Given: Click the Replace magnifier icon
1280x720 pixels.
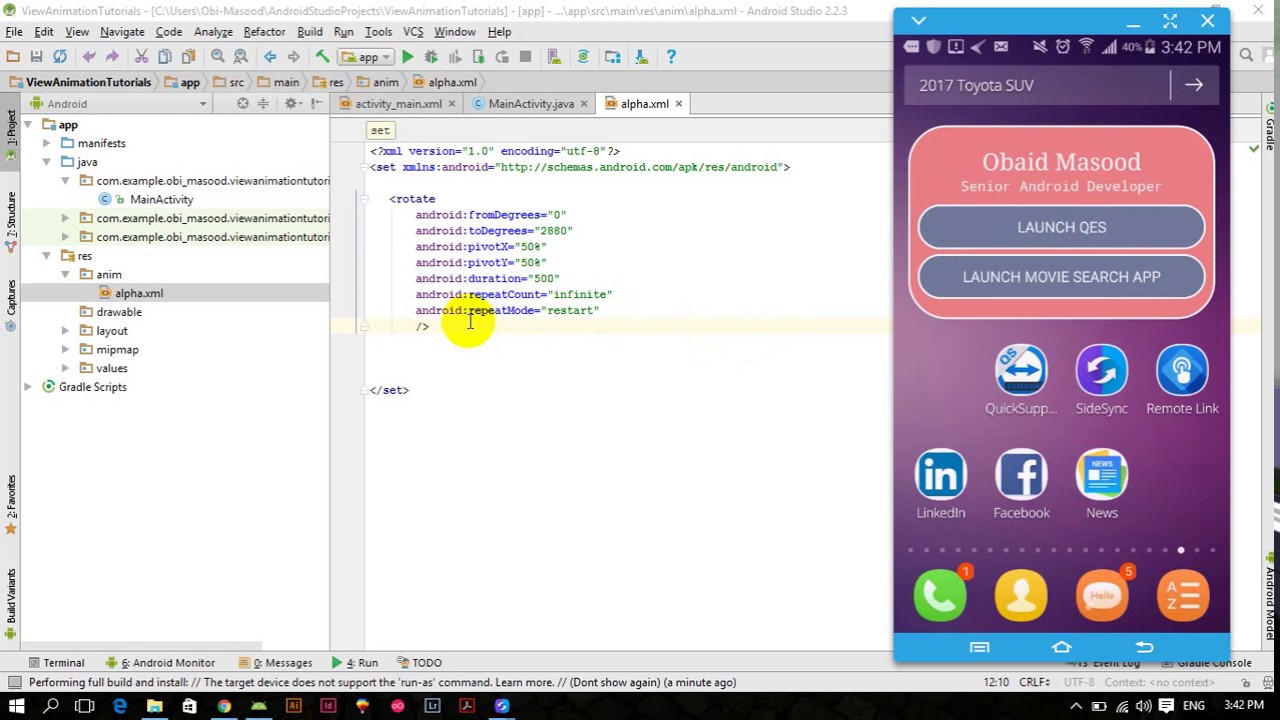Looking at the screenshot, I should pyautogui.click(x=241, y=57).
